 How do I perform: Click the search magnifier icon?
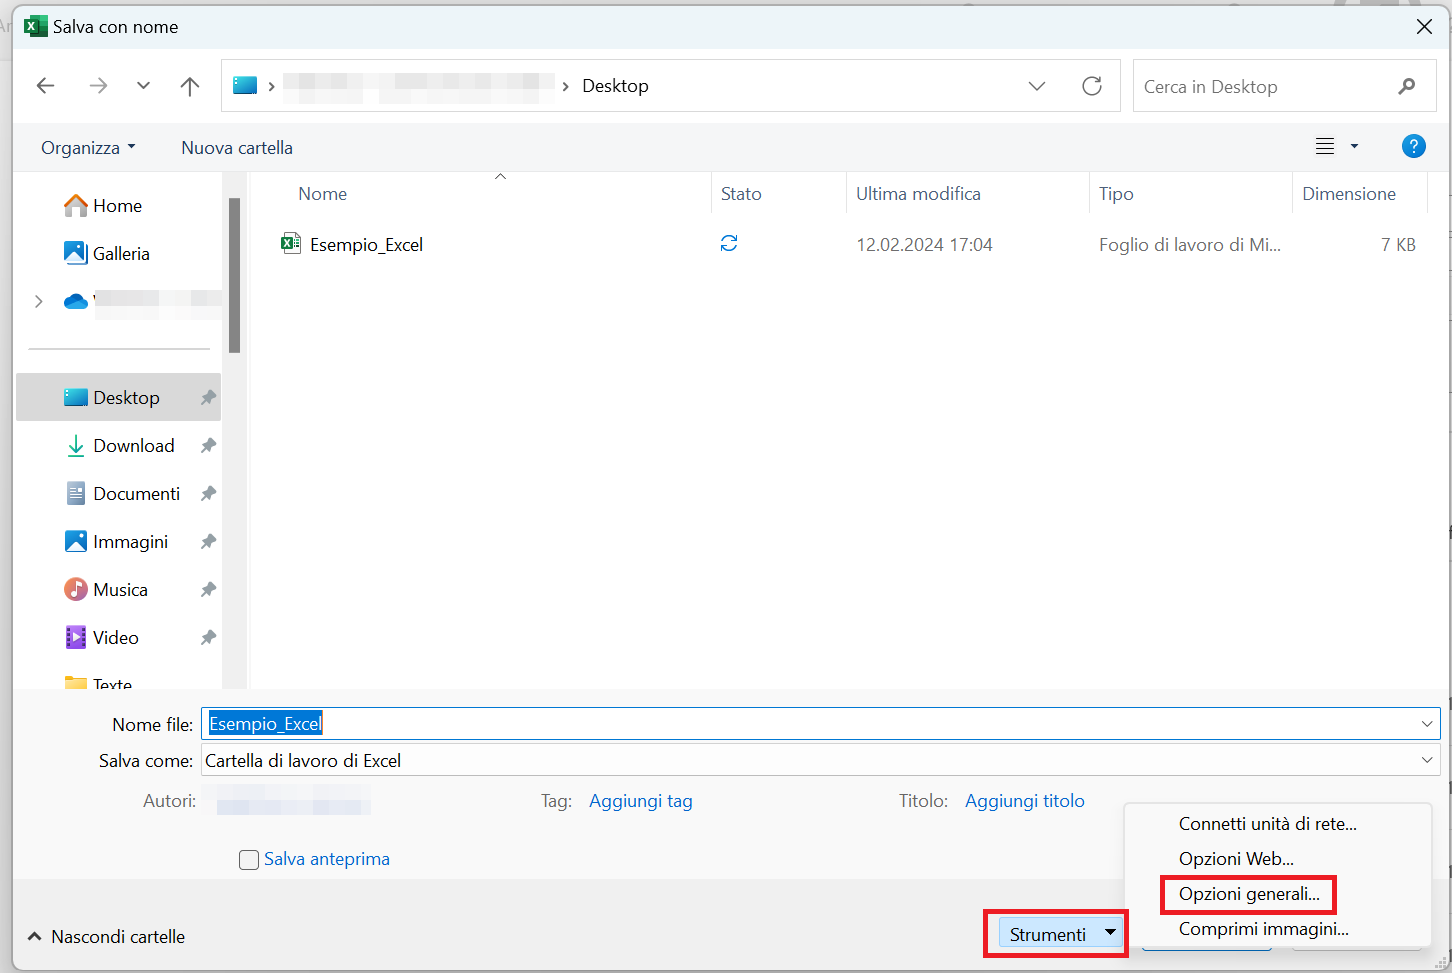1407,86
